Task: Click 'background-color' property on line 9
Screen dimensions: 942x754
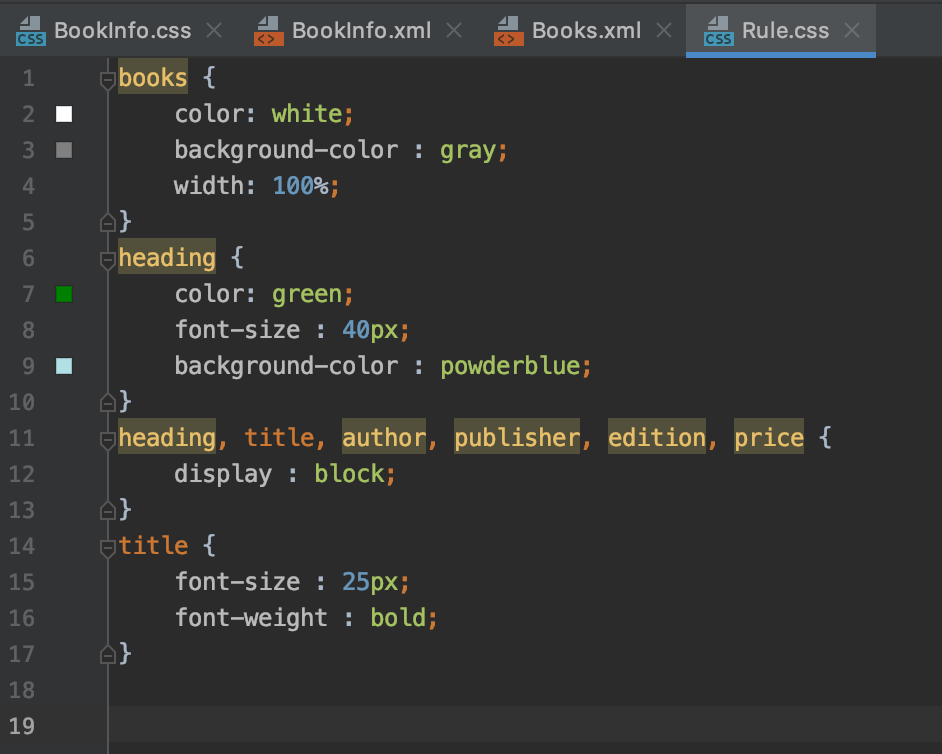Action: tap(286, 366)
